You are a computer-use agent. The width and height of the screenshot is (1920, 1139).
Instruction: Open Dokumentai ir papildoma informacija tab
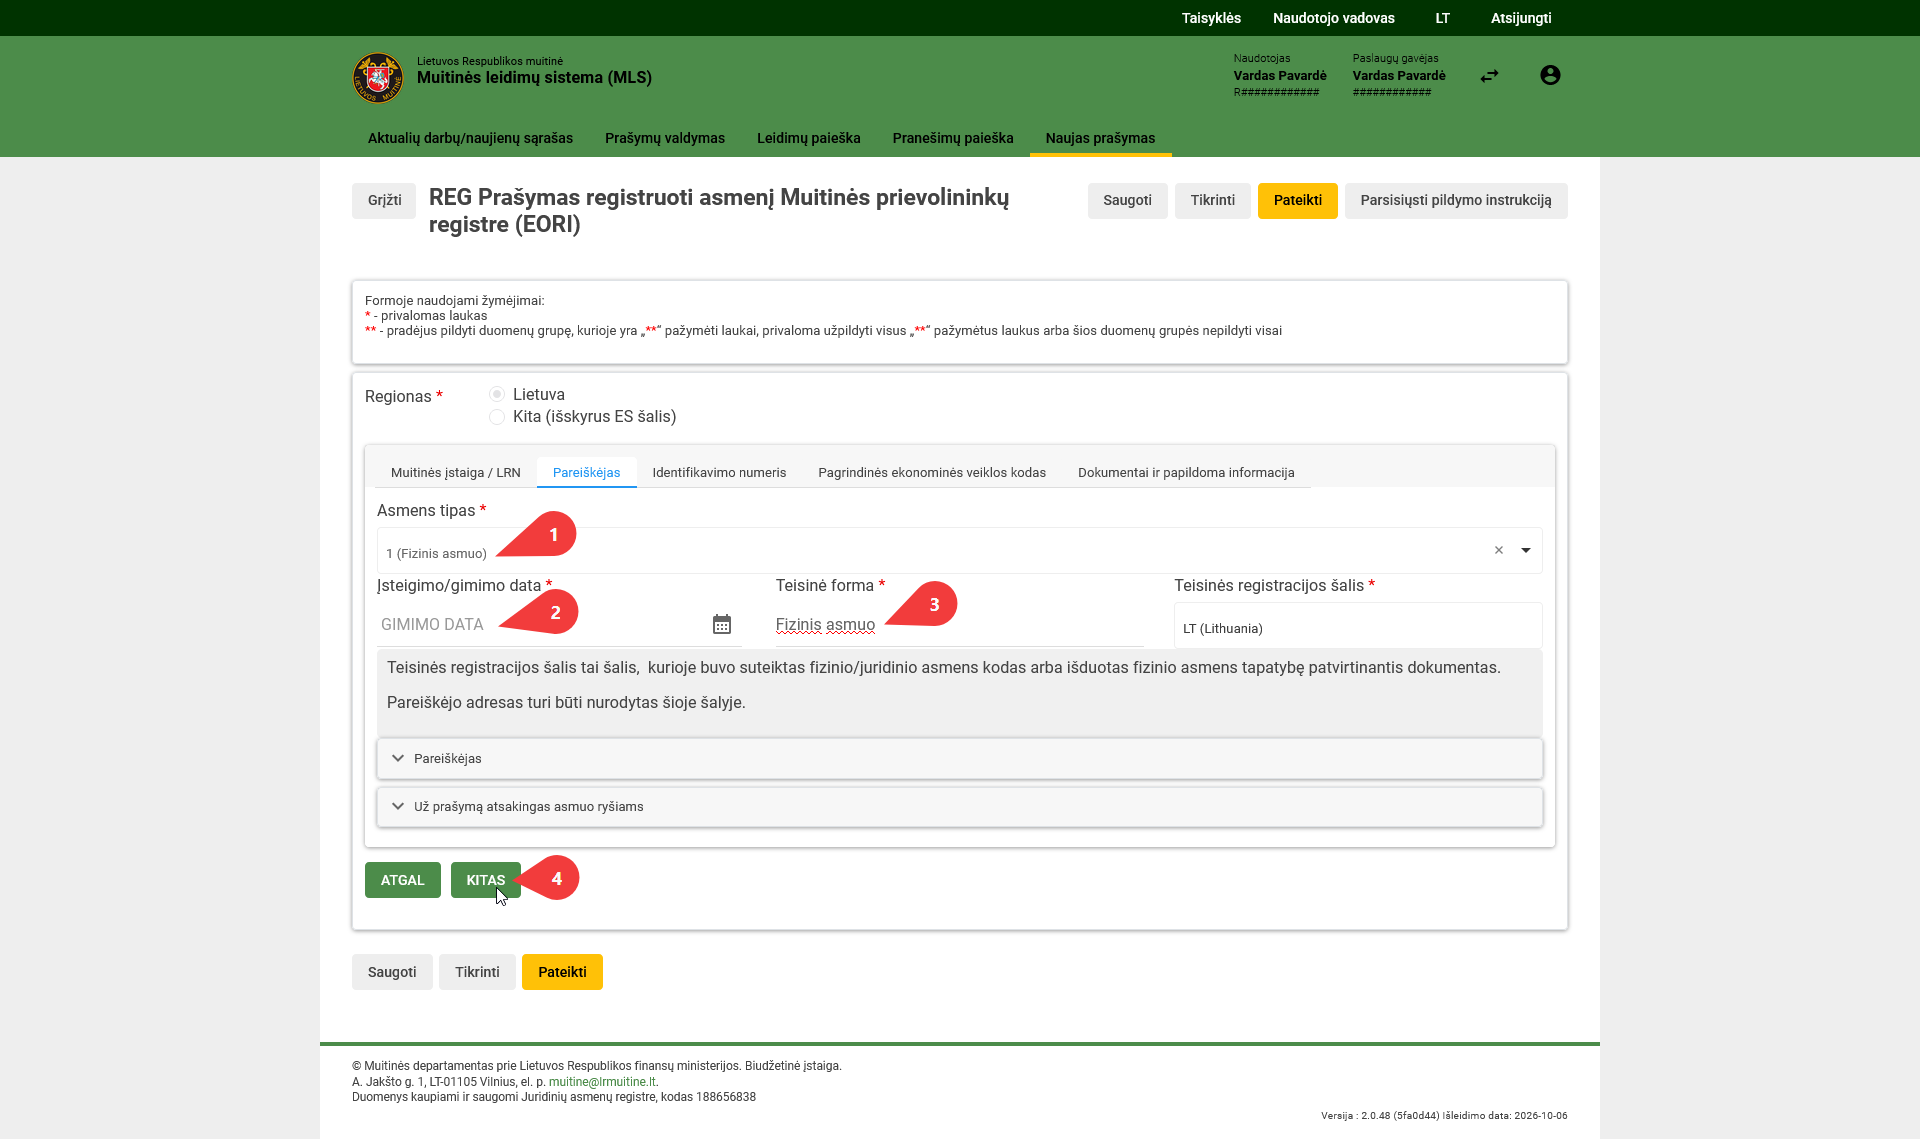[x=1186, y=473]
